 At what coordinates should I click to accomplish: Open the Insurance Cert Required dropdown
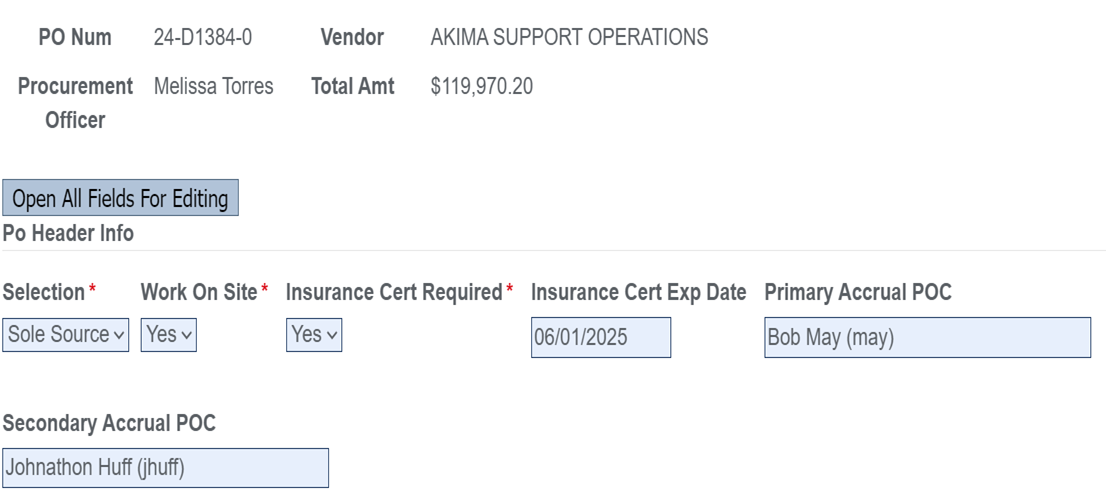[x=314, y=334]
